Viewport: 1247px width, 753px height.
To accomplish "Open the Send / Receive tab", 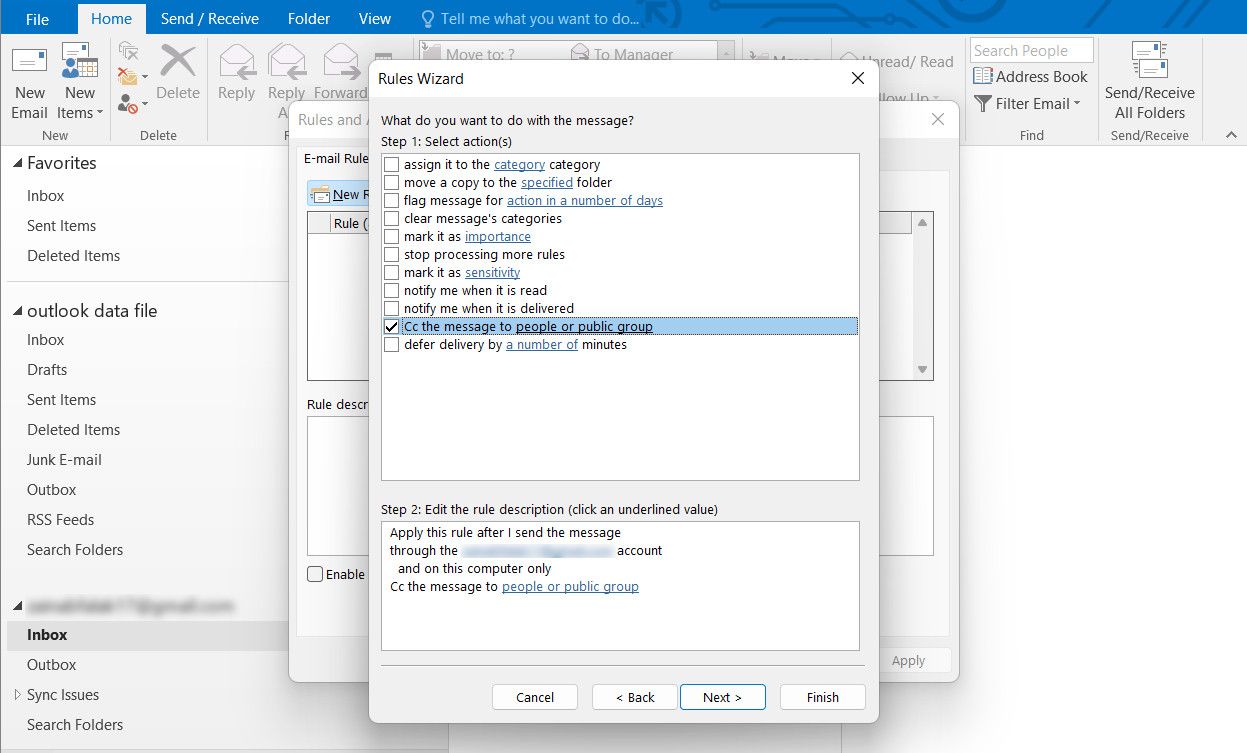I will pyautogui.click(x=209, y=19).
